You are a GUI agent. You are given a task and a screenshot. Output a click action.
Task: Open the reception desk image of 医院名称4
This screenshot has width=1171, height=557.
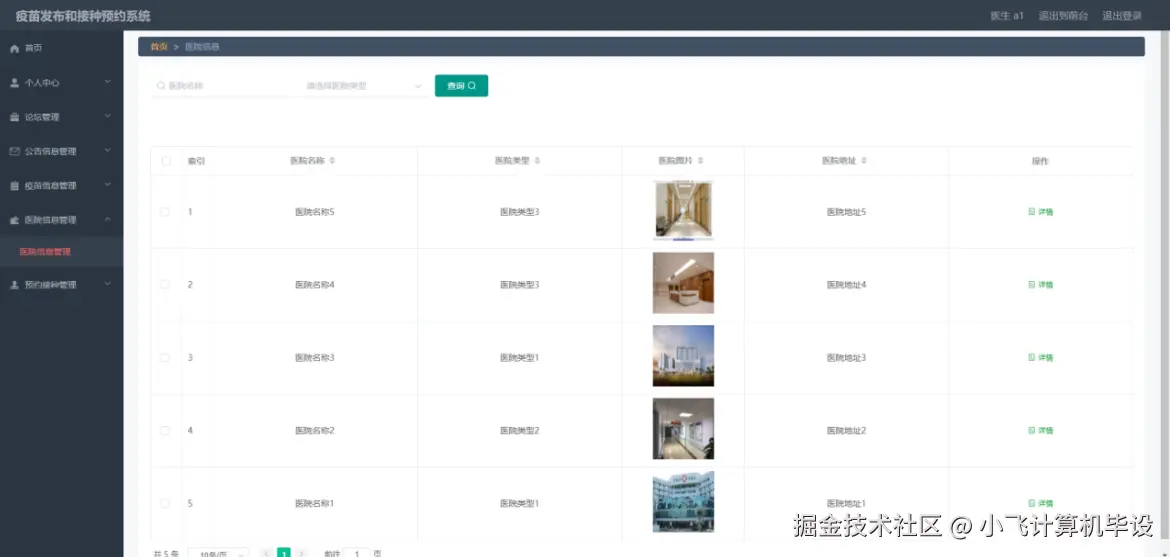pos(683,283)
